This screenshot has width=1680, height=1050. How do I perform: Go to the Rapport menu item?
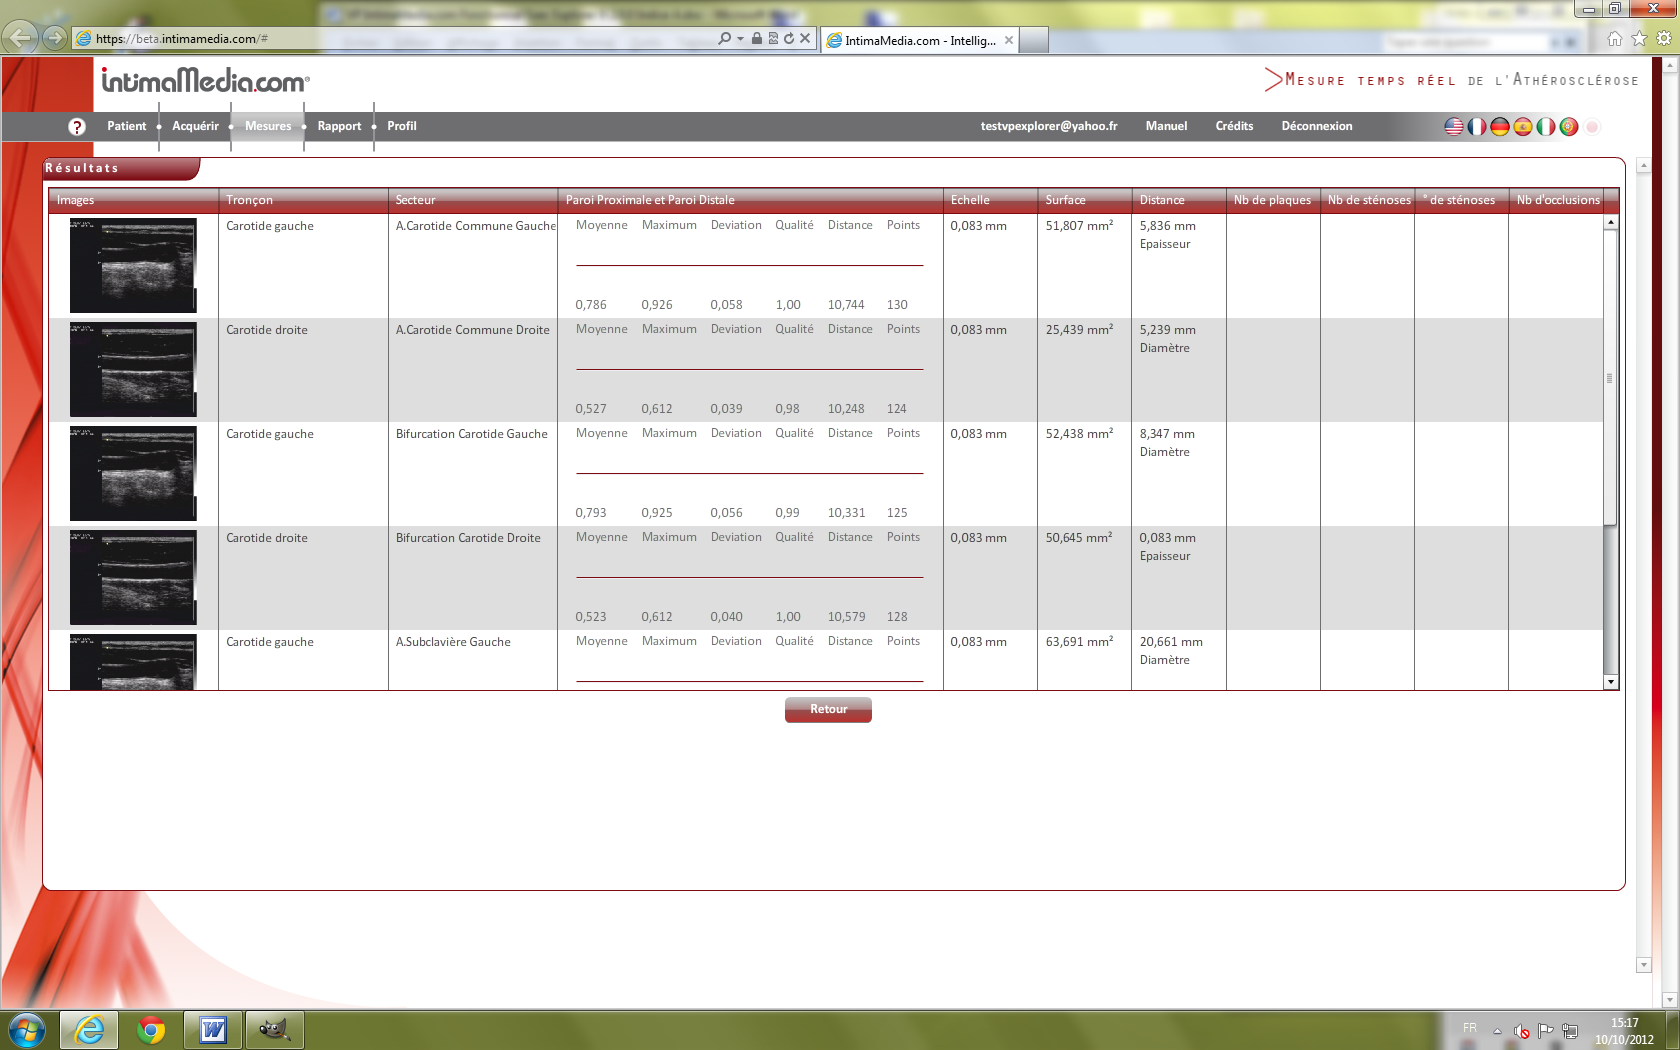click(339, 126)
